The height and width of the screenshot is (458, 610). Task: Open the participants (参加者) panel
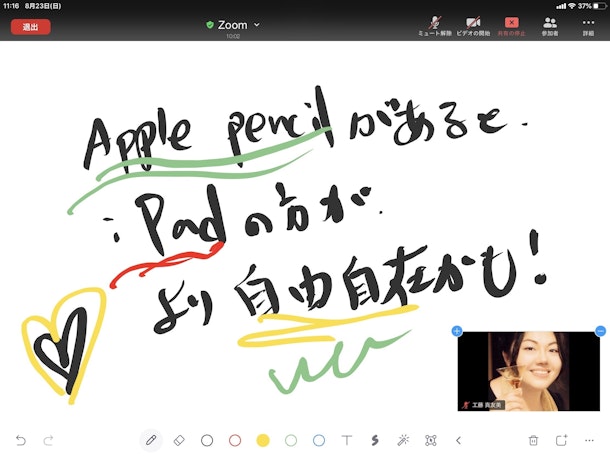pyautogui.click(x=549, y=25)
